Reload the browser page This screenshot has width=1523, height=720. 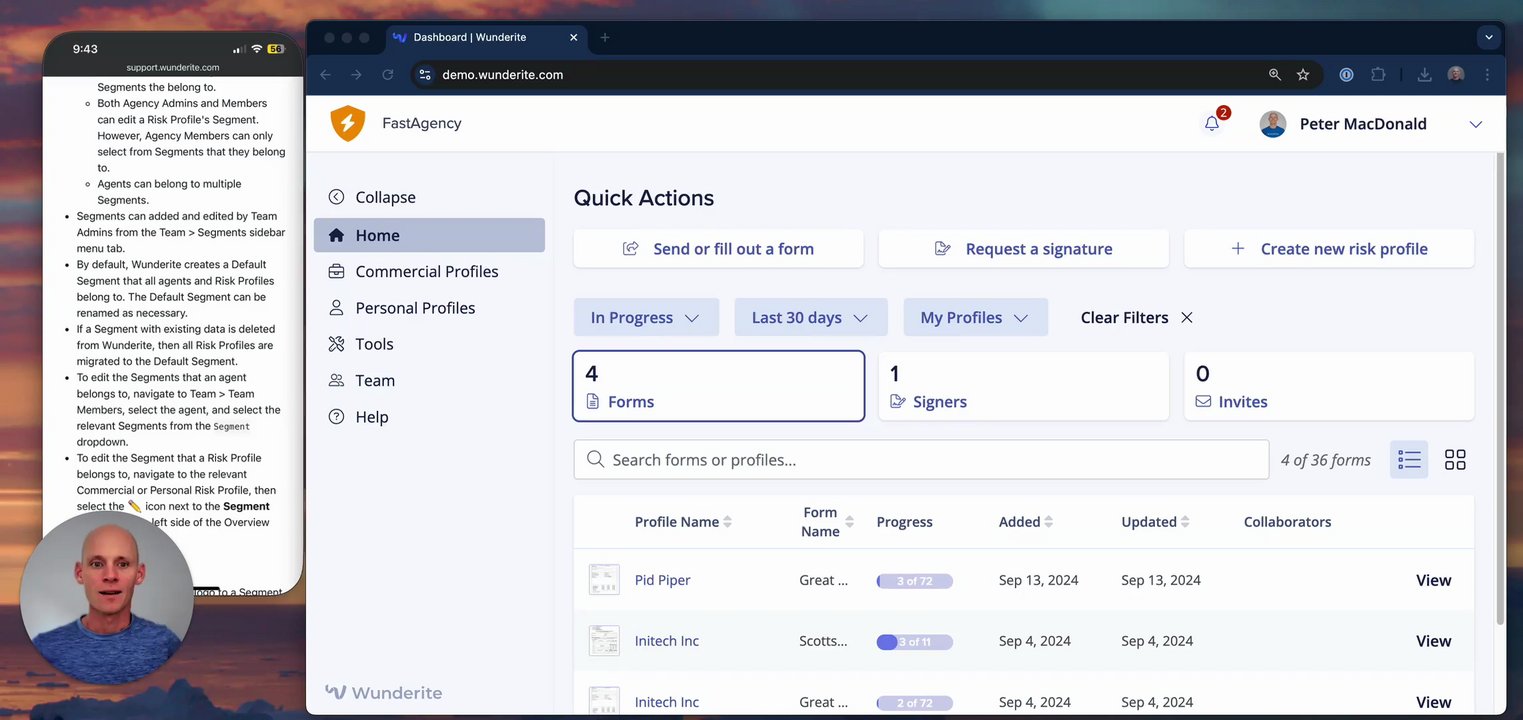pyautogui.click(x=387, y=75)
